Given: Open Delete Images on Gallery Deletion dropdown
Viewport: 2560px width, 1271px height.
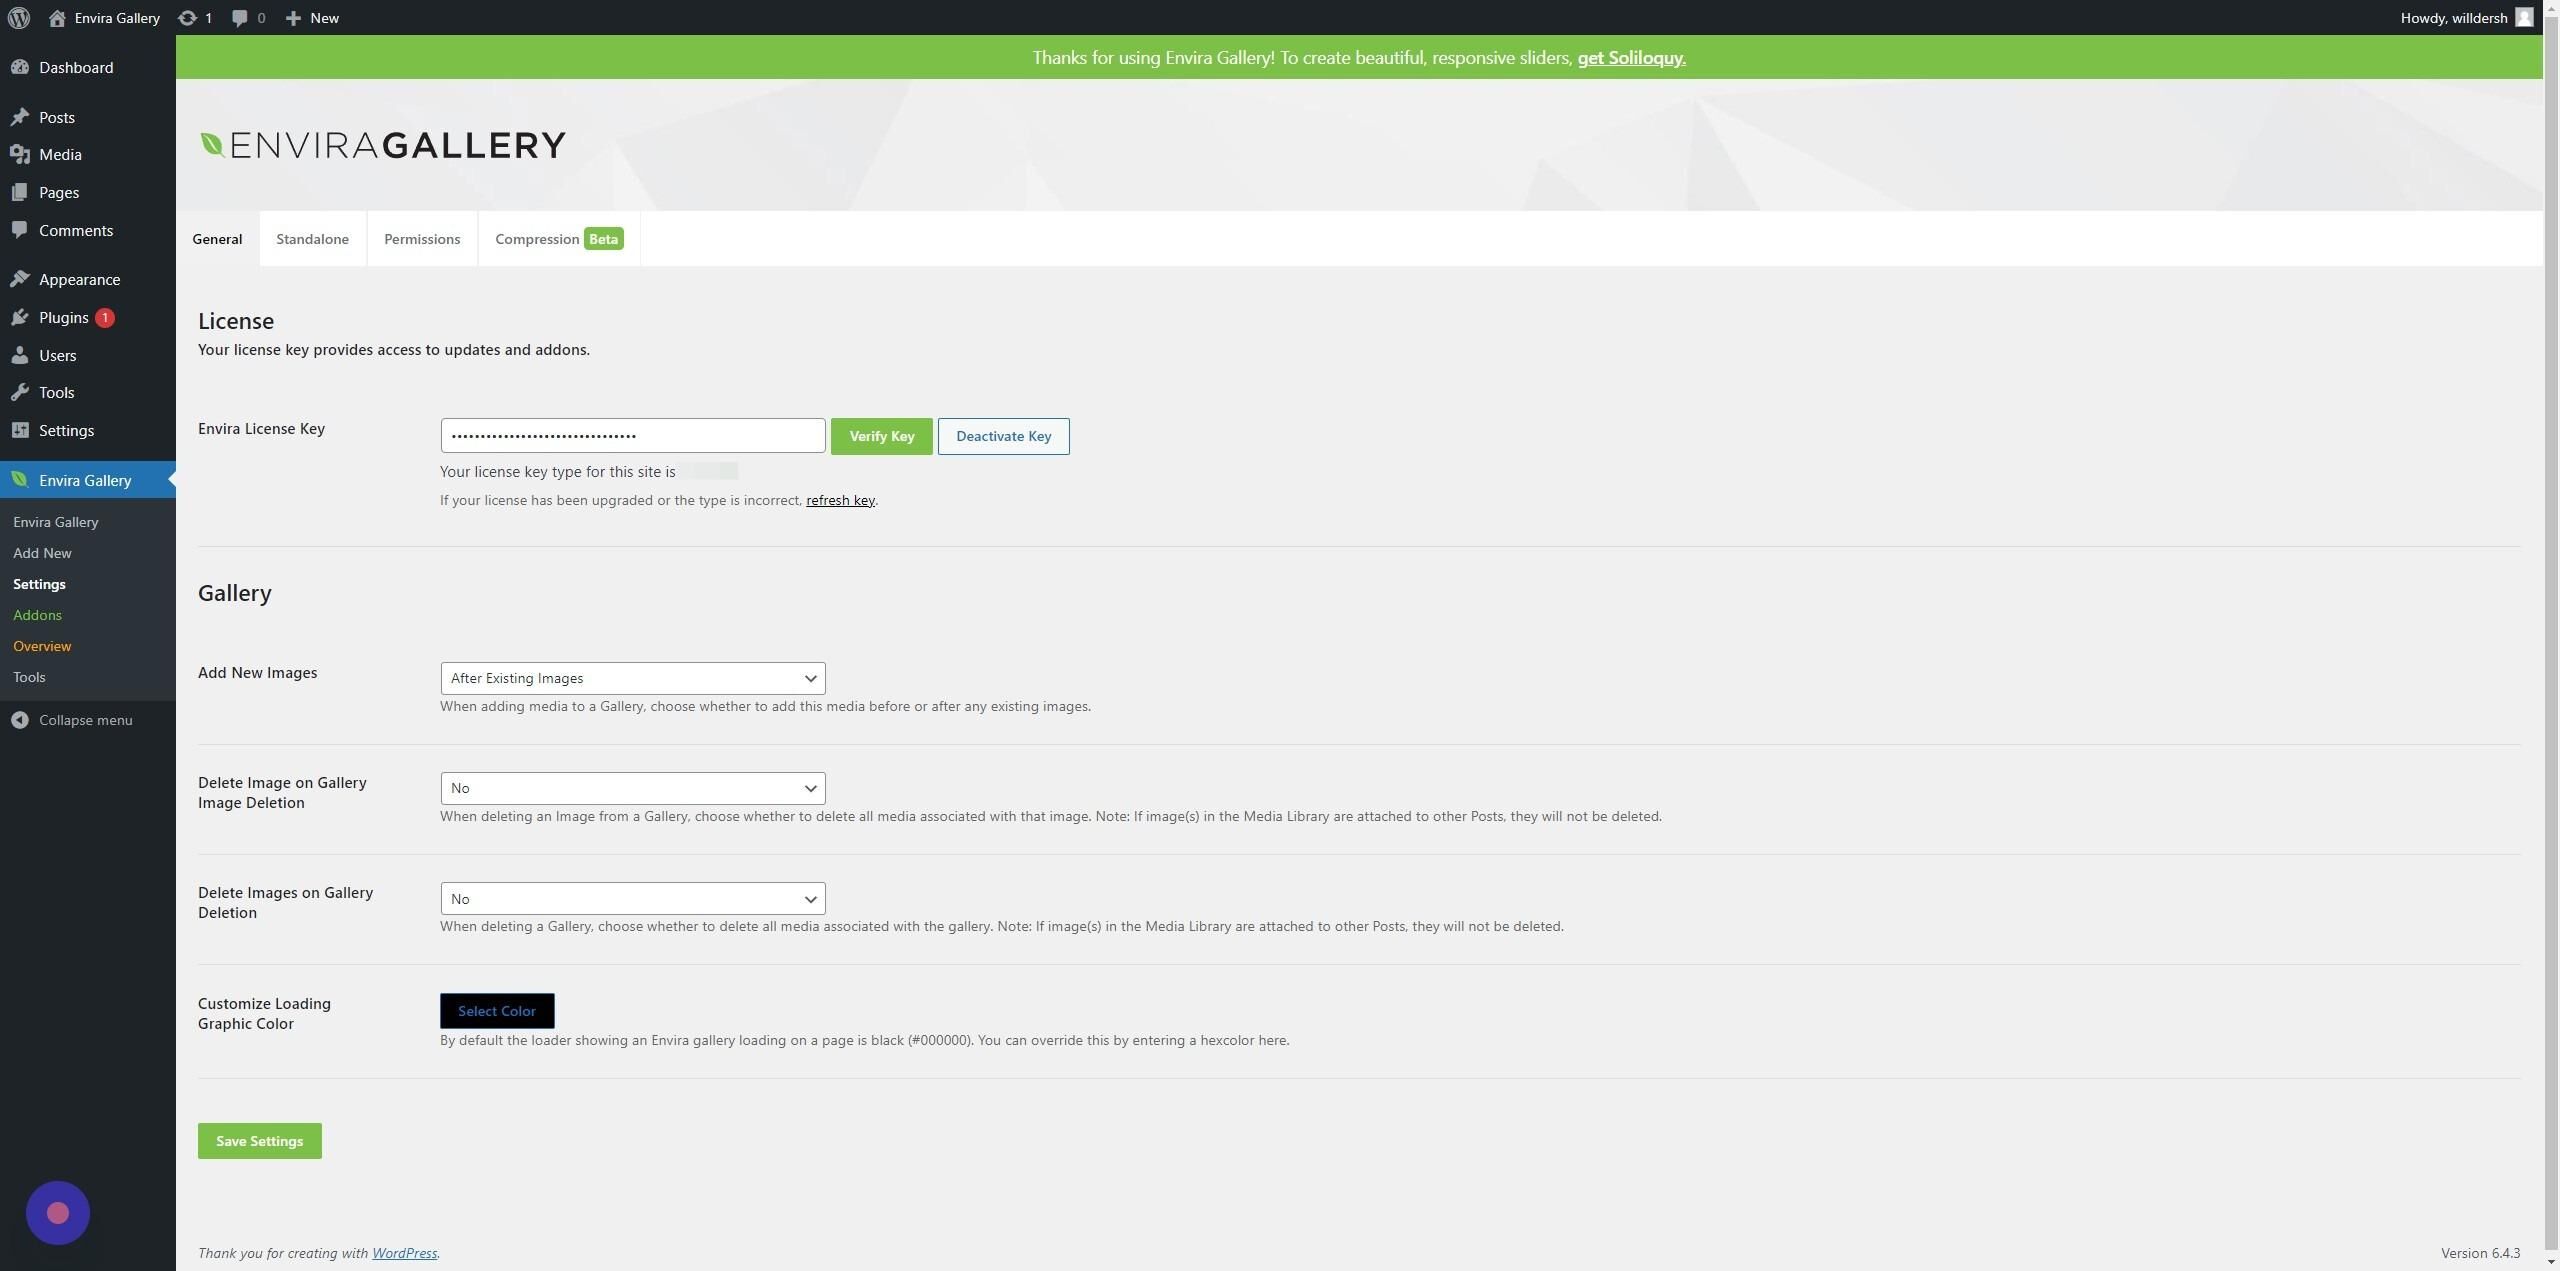Looking at the screenshot, I should click(633, 898).
